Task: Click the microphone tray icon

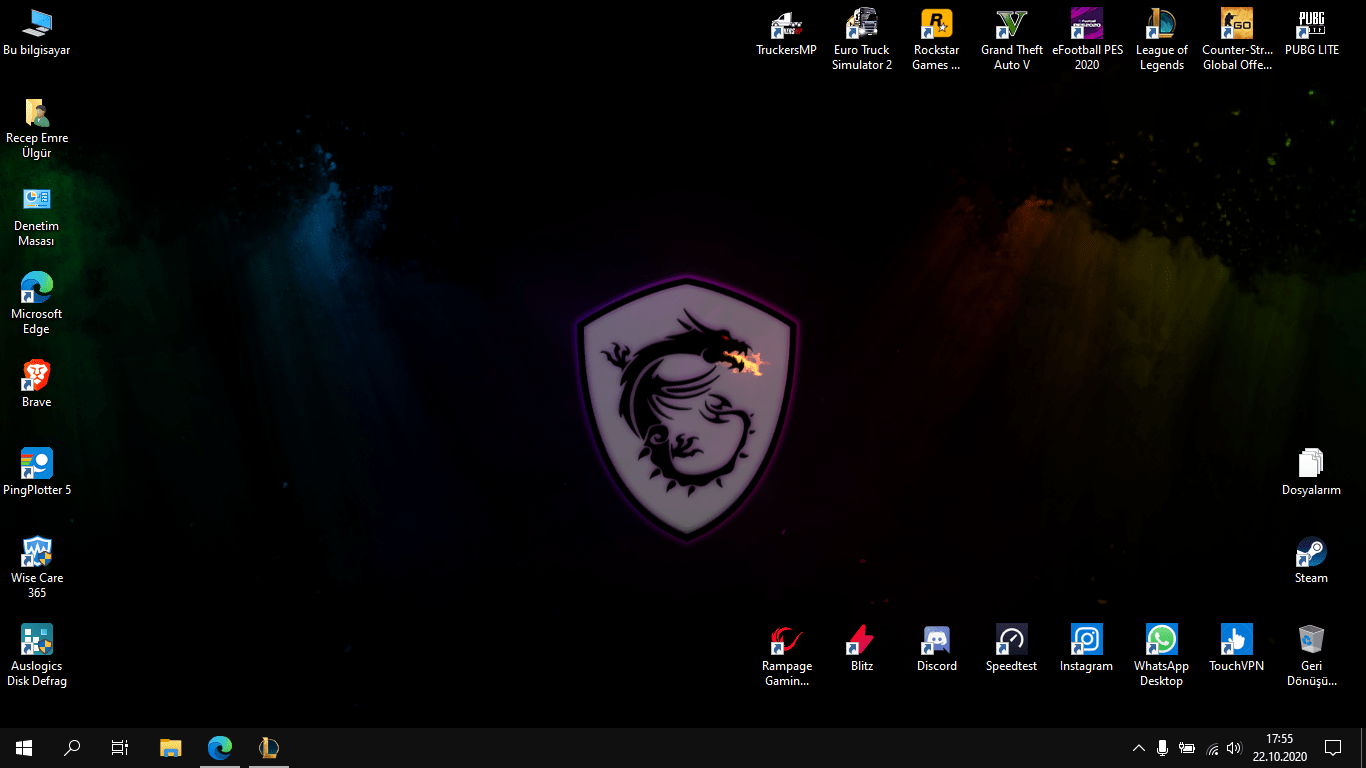Action: tap(1162, 748)
